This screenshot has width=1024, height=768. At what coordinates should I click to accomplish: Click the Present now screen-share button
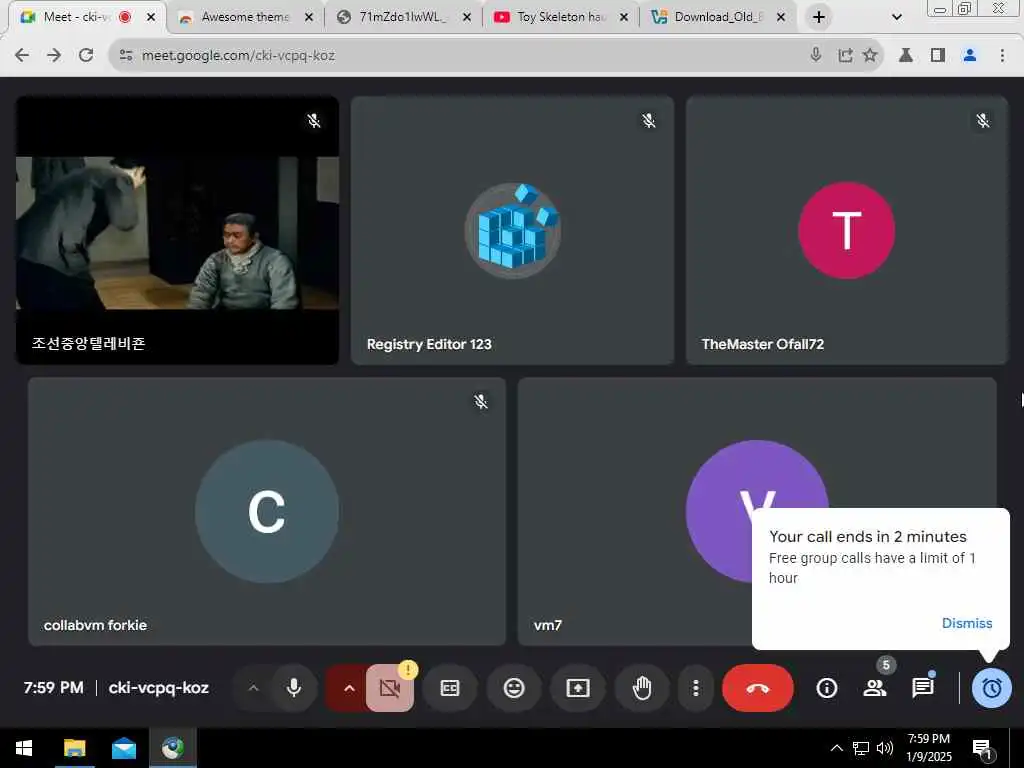(578, 688)
